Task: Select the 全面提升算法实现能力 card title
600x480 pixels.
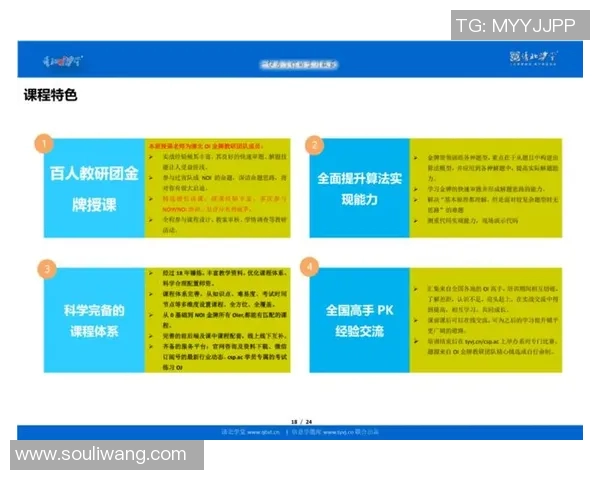Action: pos(359,189)
